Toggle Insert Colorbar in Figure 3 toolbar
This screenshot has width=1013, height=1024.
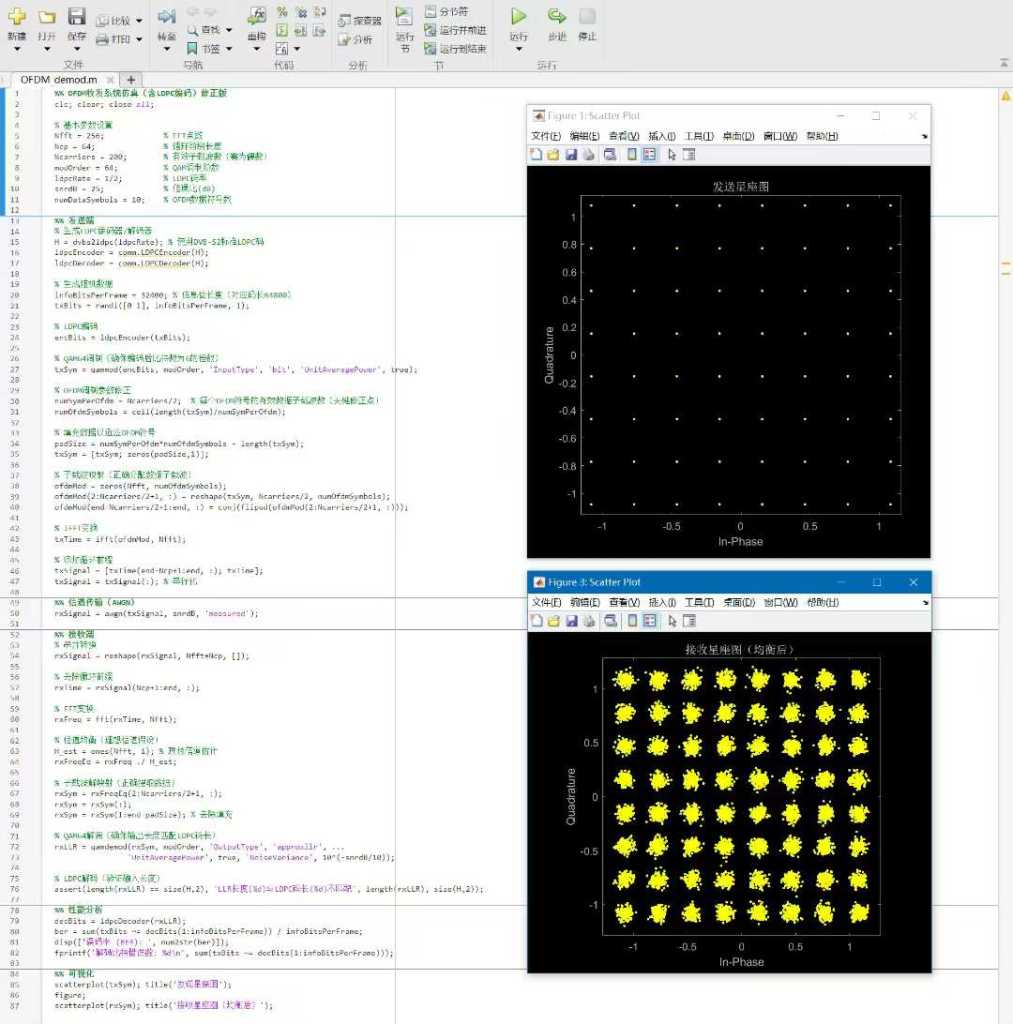tap(632, 621)
